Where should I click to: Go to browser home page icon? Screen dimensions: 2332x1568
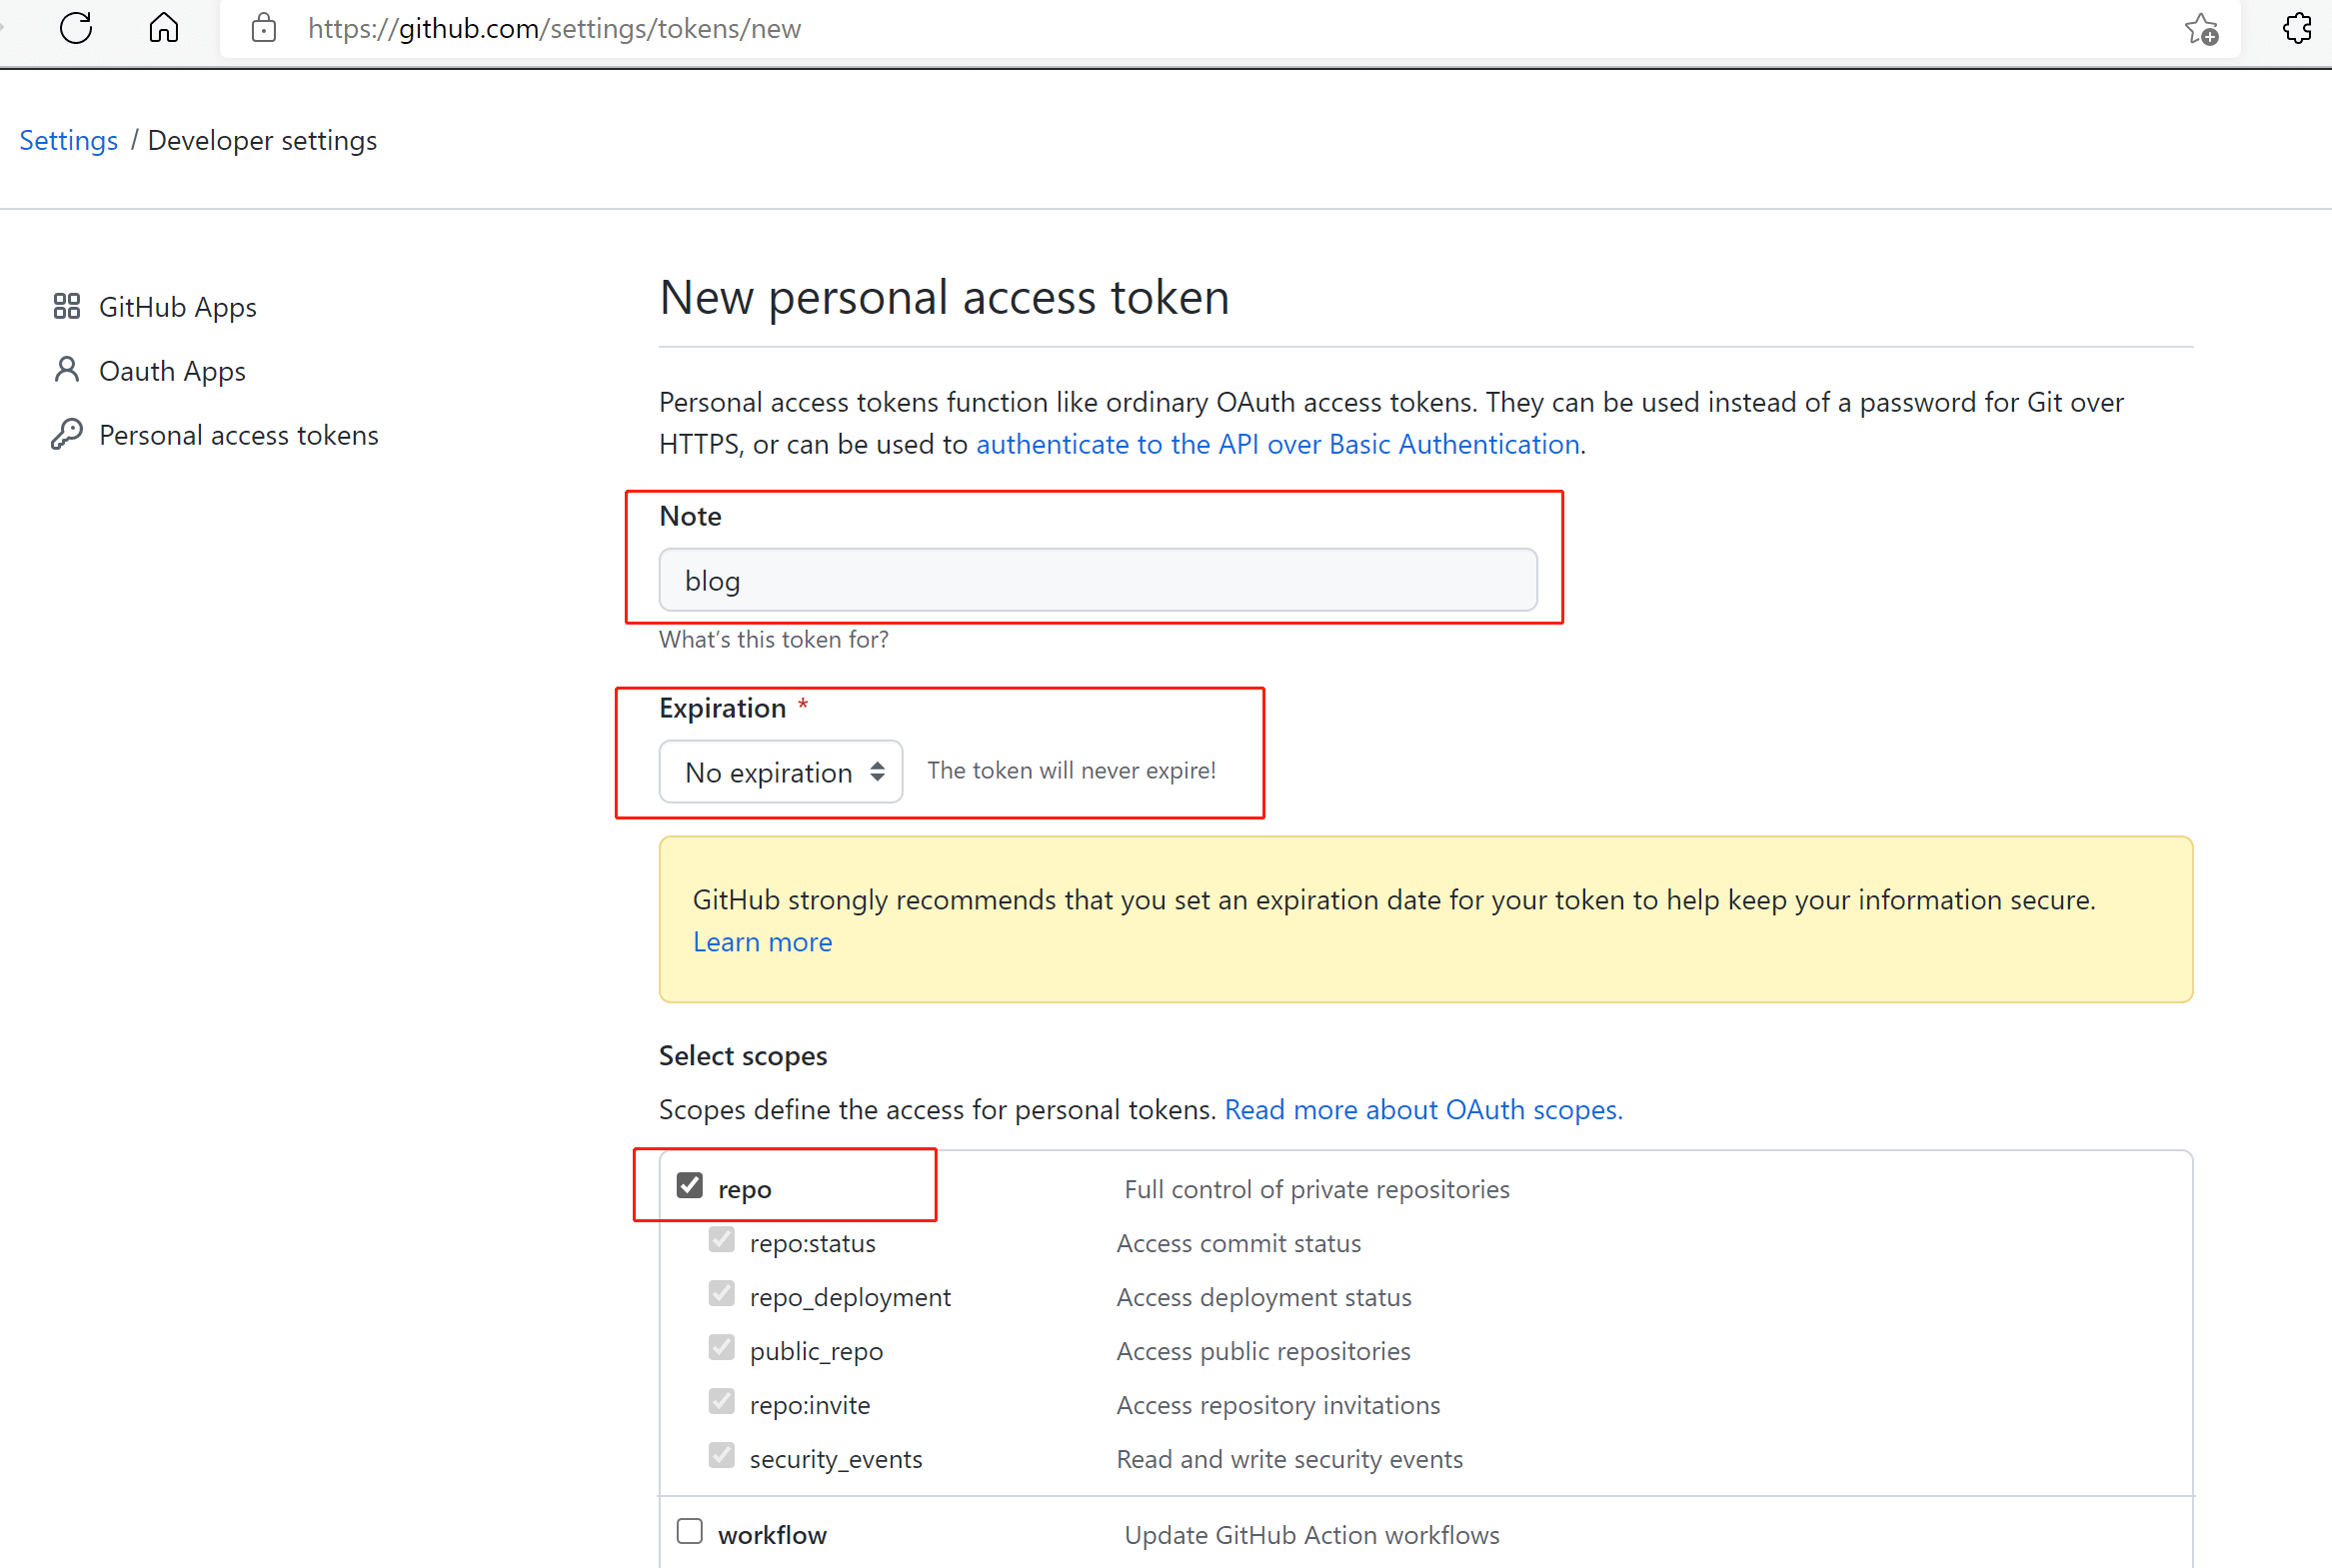[164, 28]
